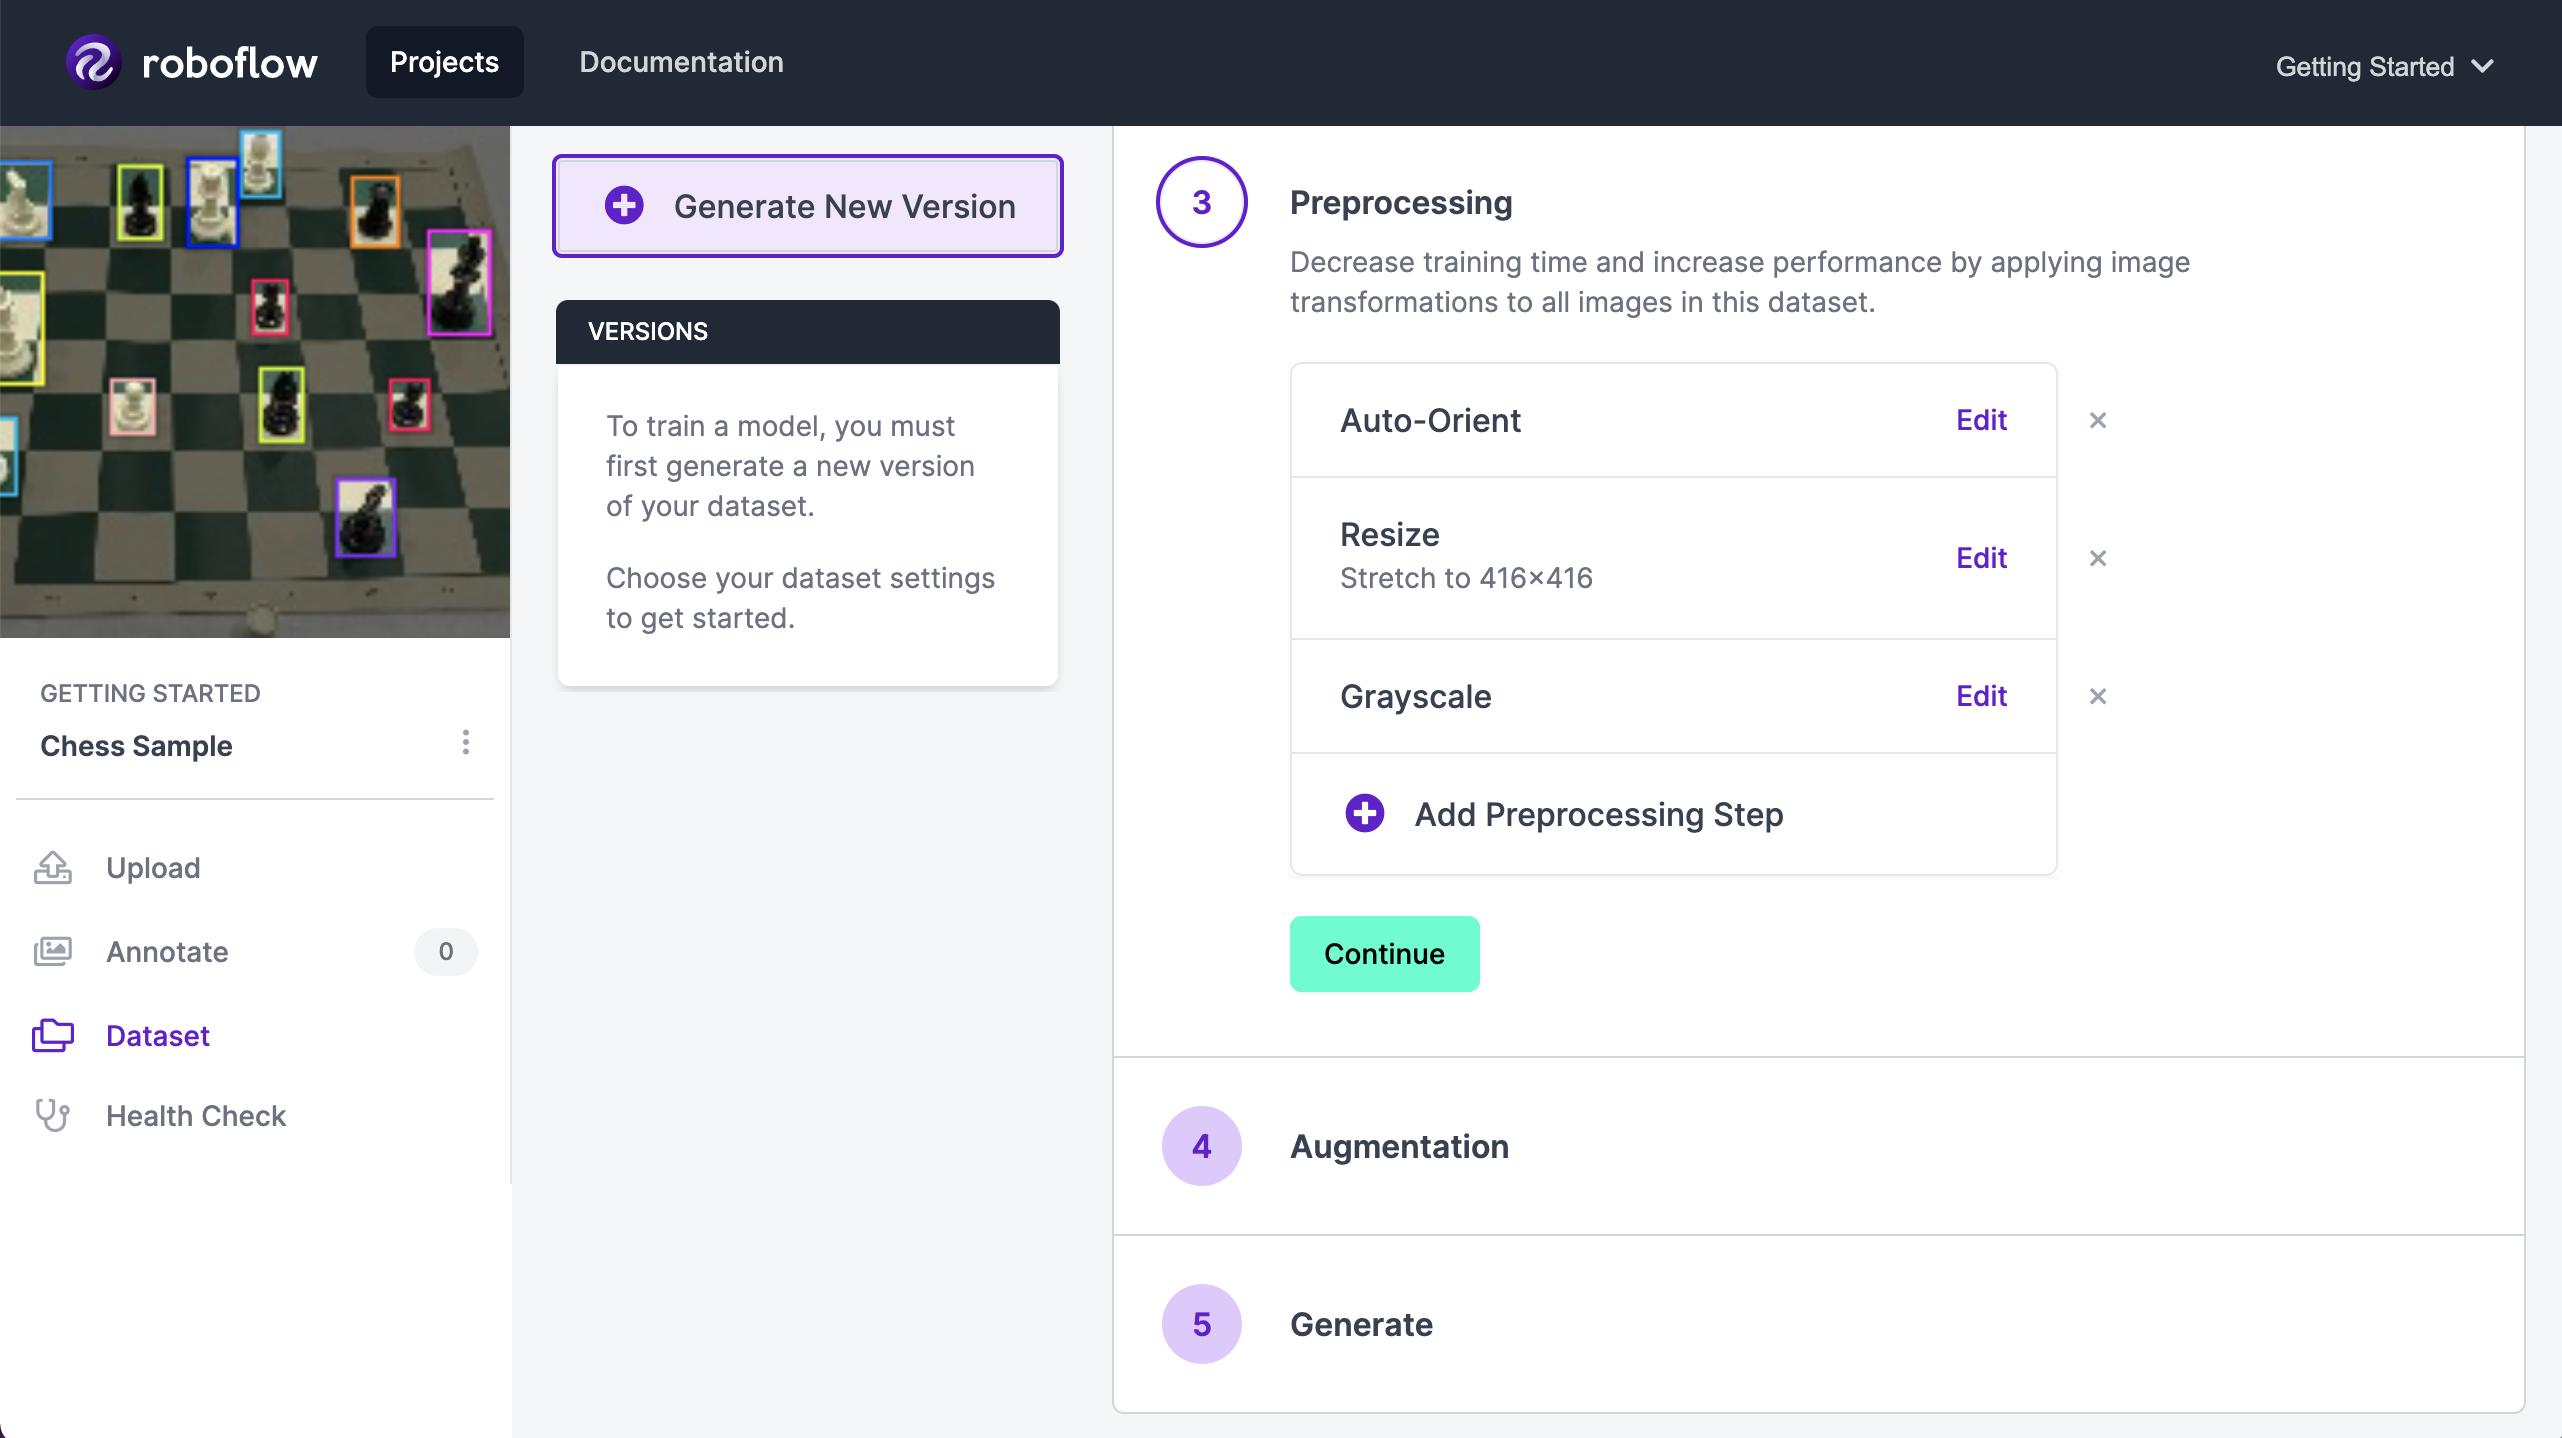The width and height of the screenshot is (2562, 1438).
Task: Edit the Resize stretch settings
Action: 1980,558
